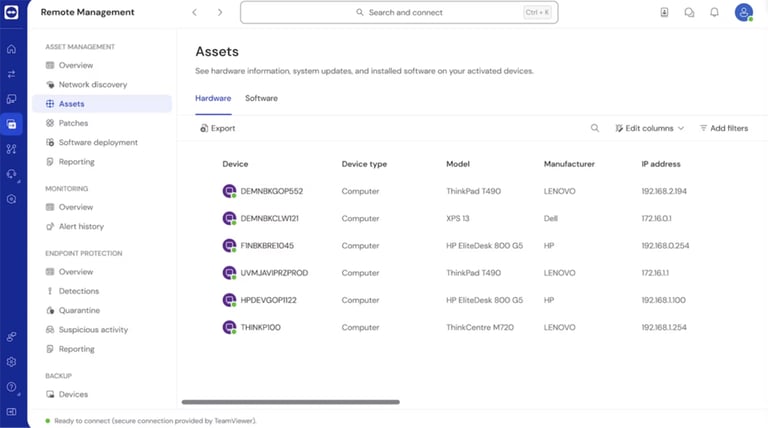Click the DEMNBKGOP552 device icon
Screen dimensions: 768x428
[229, 191]
